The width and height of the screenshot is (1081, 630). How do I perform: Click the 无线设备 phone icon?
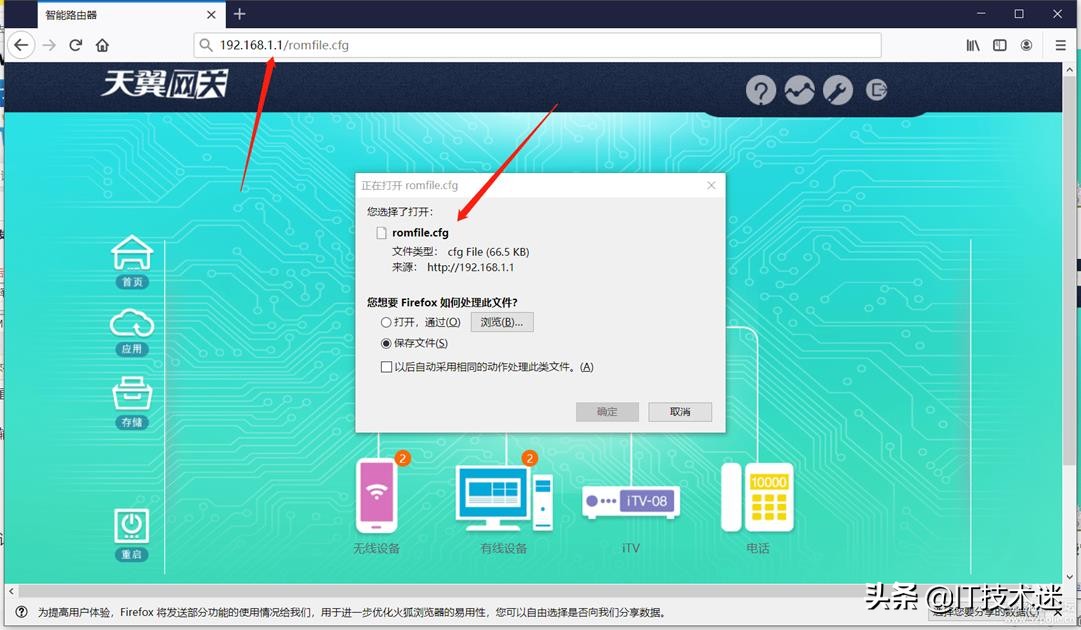point(377,495)
